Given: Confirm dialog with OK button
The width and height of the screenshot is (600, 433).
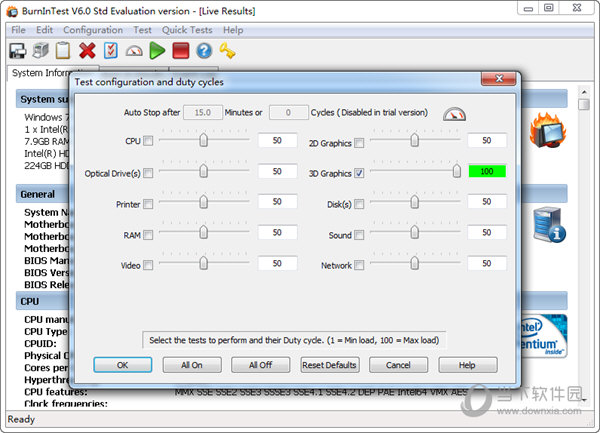Looking at the screenshot, I should tap(122, 365).
